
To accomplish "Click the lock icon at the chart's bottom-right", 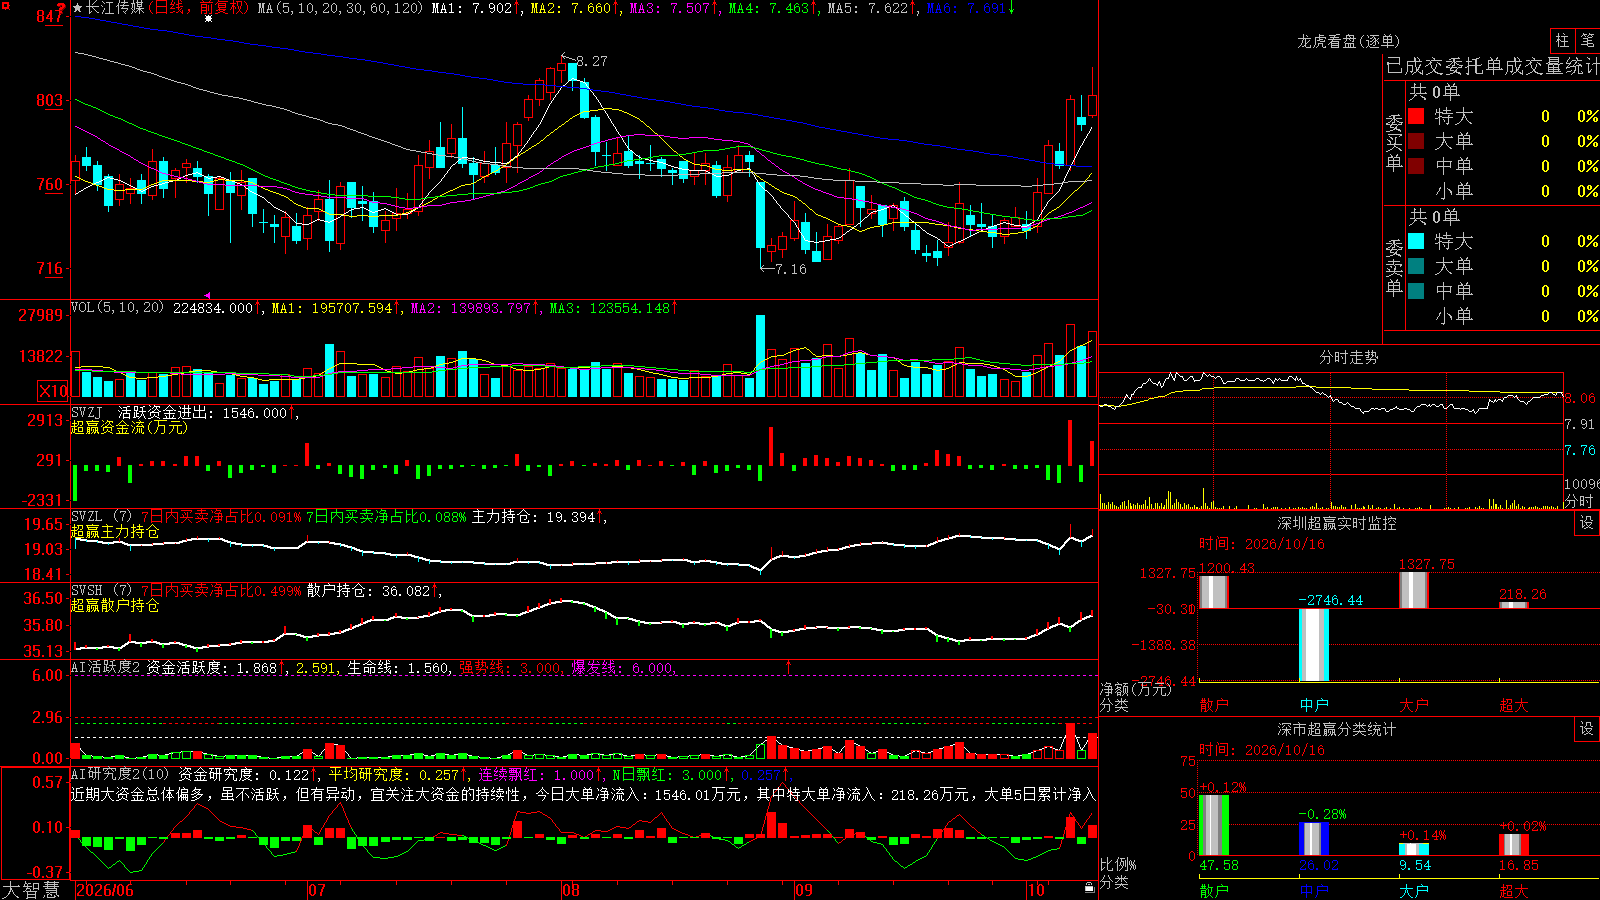I will click(x=1089, y=887).
